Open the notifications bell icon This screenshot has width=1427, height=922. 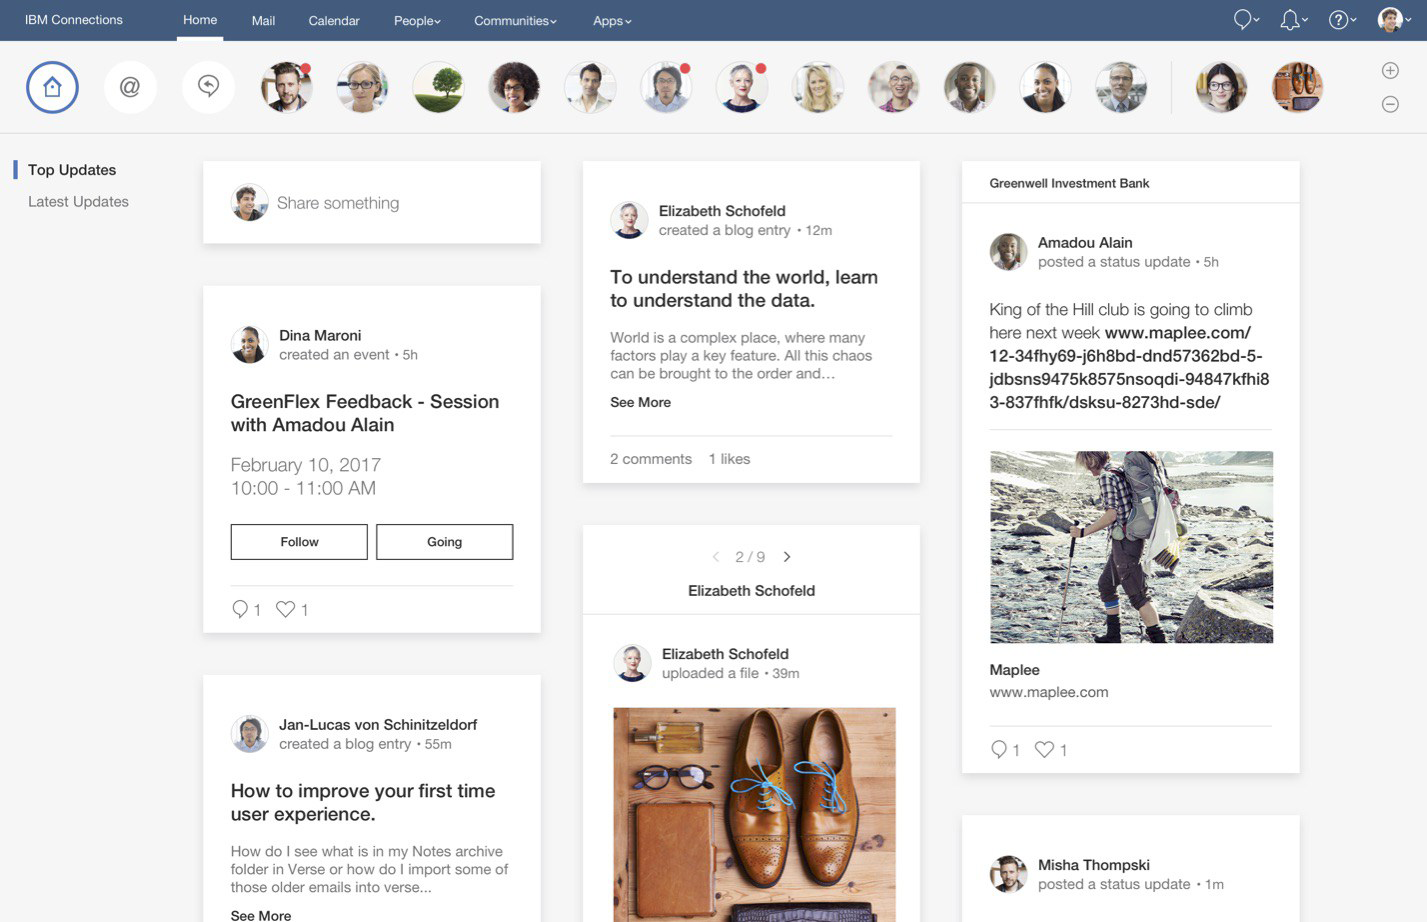(1291, 20)
